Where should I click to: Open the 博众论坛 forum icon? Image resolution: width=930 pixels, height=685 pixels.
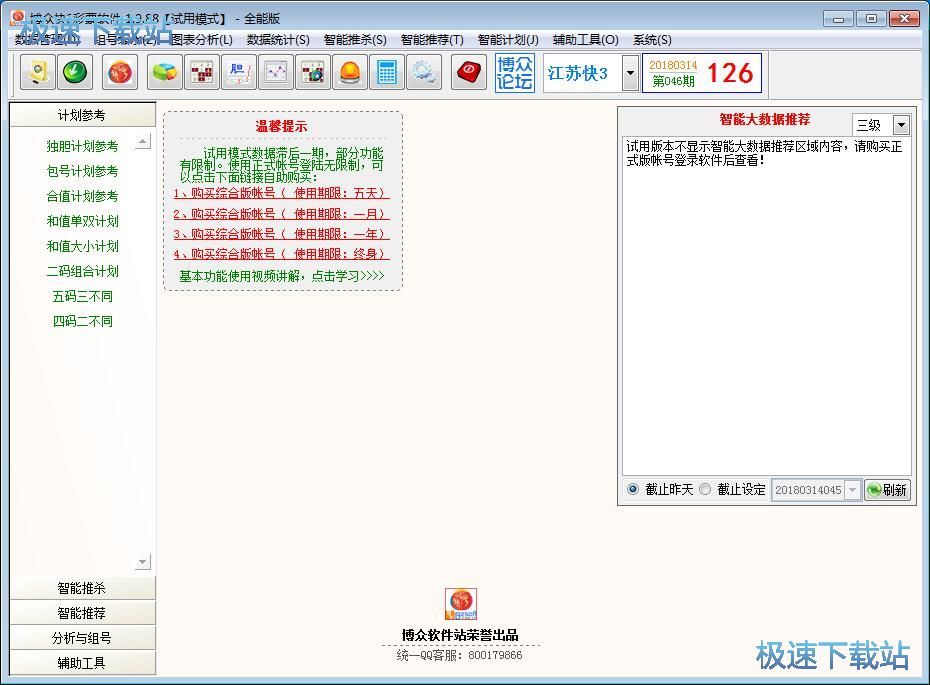coord(515,72)
